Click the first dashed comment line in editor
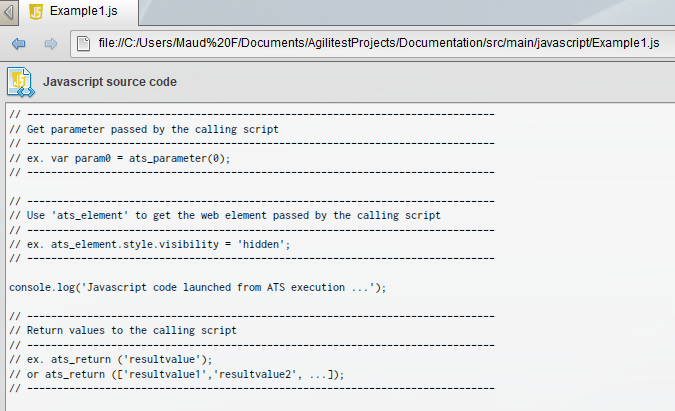Viewport: 675px width, 411px height. pos(252,114)
